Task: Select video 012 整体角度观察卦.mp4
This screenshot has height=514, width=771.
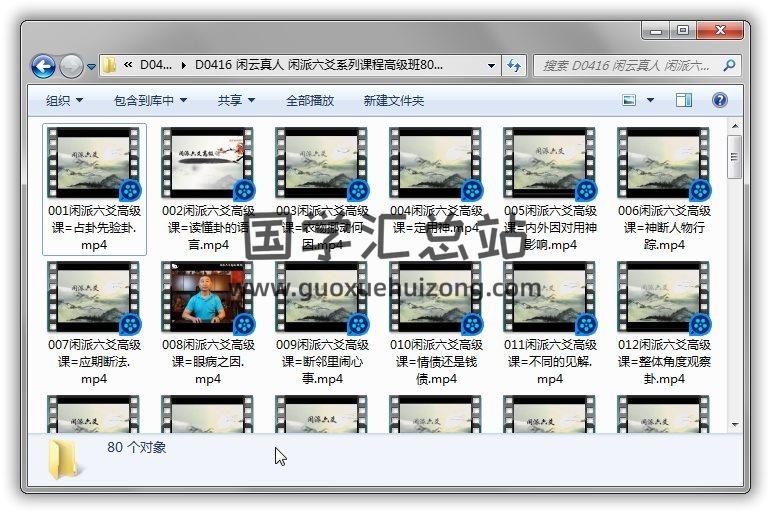Action: (x=664, y=299)
